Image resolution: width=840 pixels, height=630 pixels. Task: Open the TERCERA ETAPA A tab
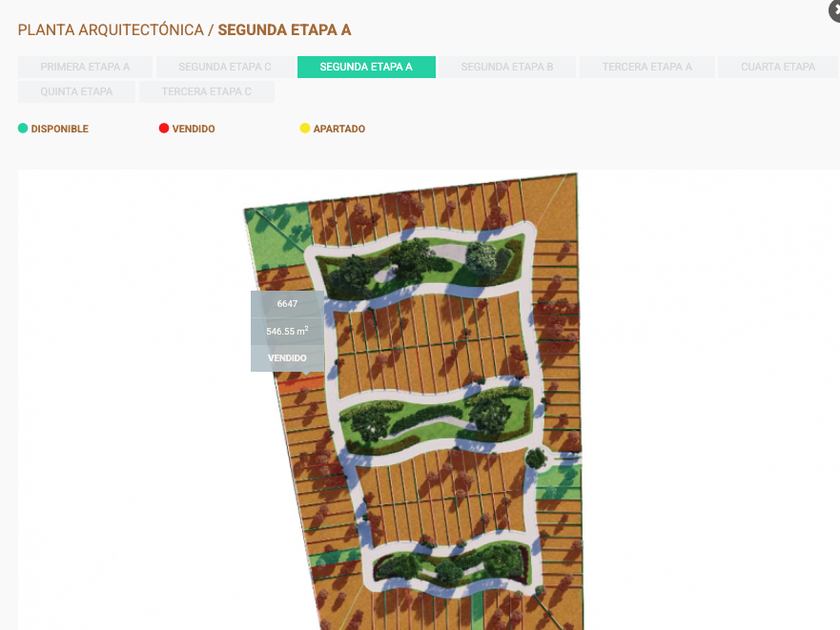coord(647,67)
